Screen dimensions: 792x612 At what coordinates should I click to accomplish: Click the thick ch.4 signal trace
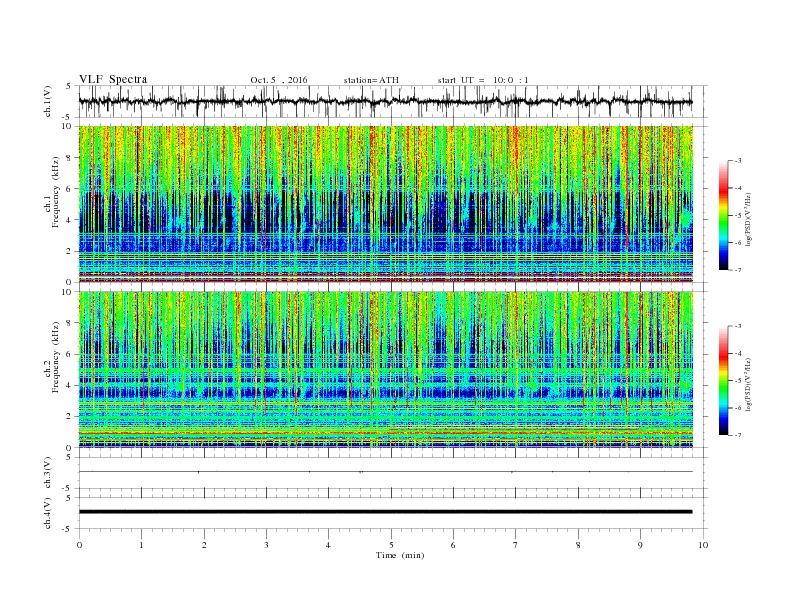[385, 512]
